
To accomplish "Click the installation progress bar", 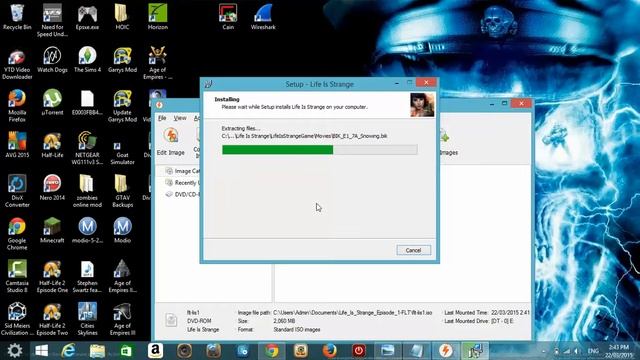I will [x=320, y=150].
